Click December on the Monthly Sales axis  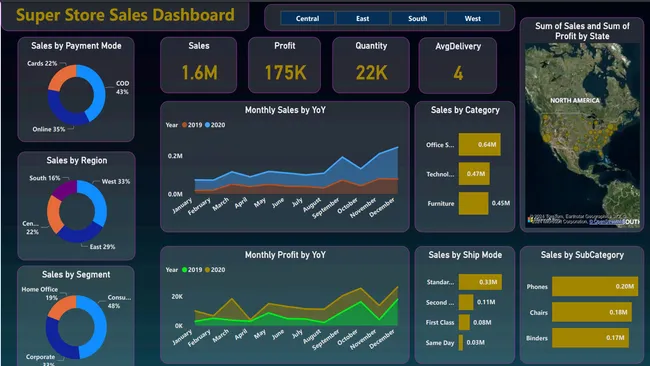[382, 207]
